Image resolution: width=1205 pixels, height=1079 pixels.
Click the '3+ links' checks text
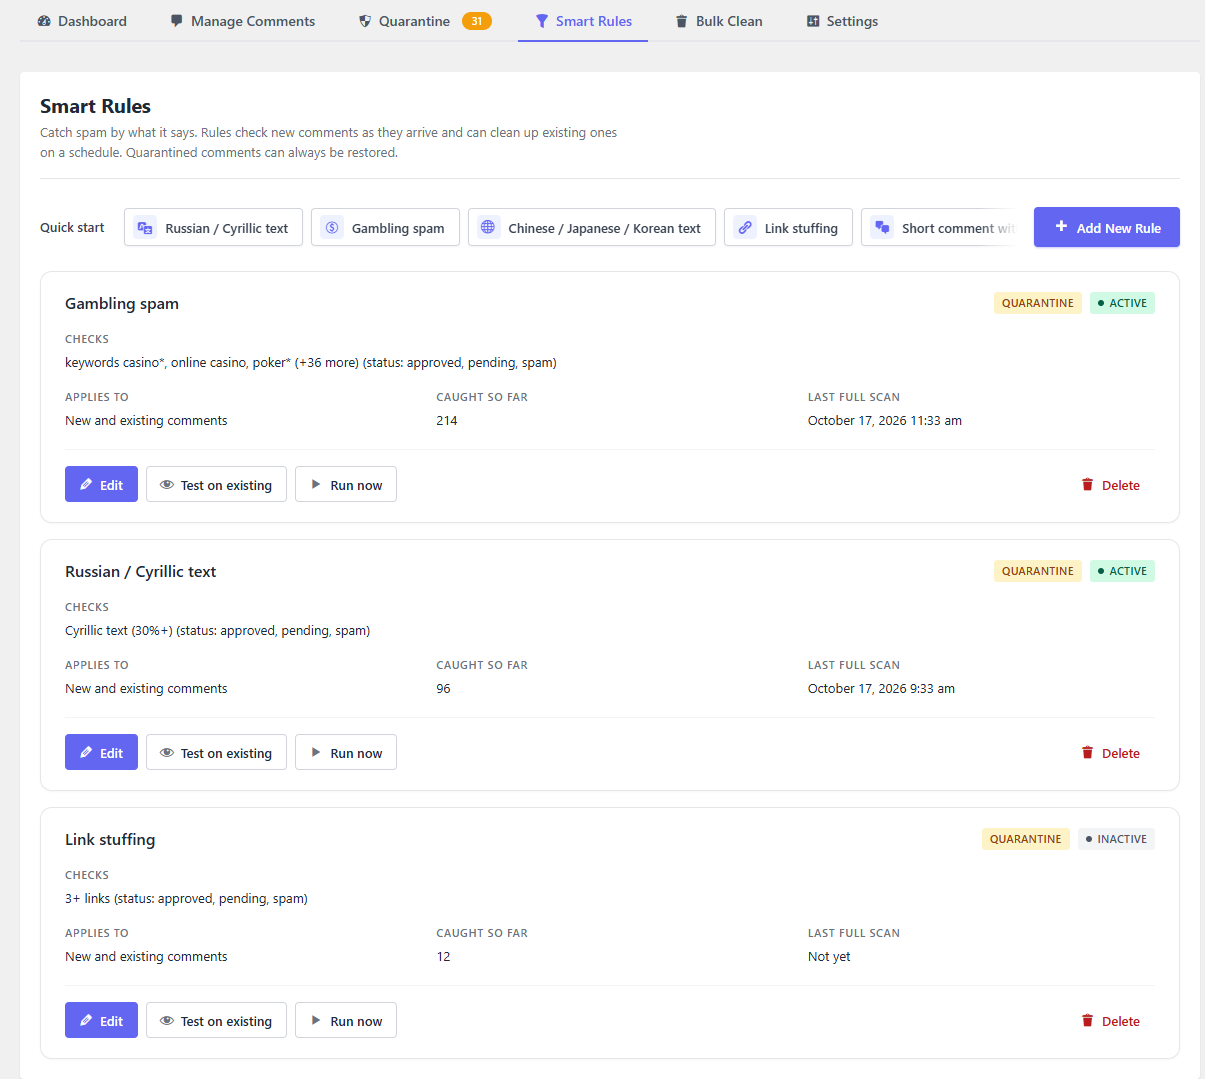click(x=186, y=899)
